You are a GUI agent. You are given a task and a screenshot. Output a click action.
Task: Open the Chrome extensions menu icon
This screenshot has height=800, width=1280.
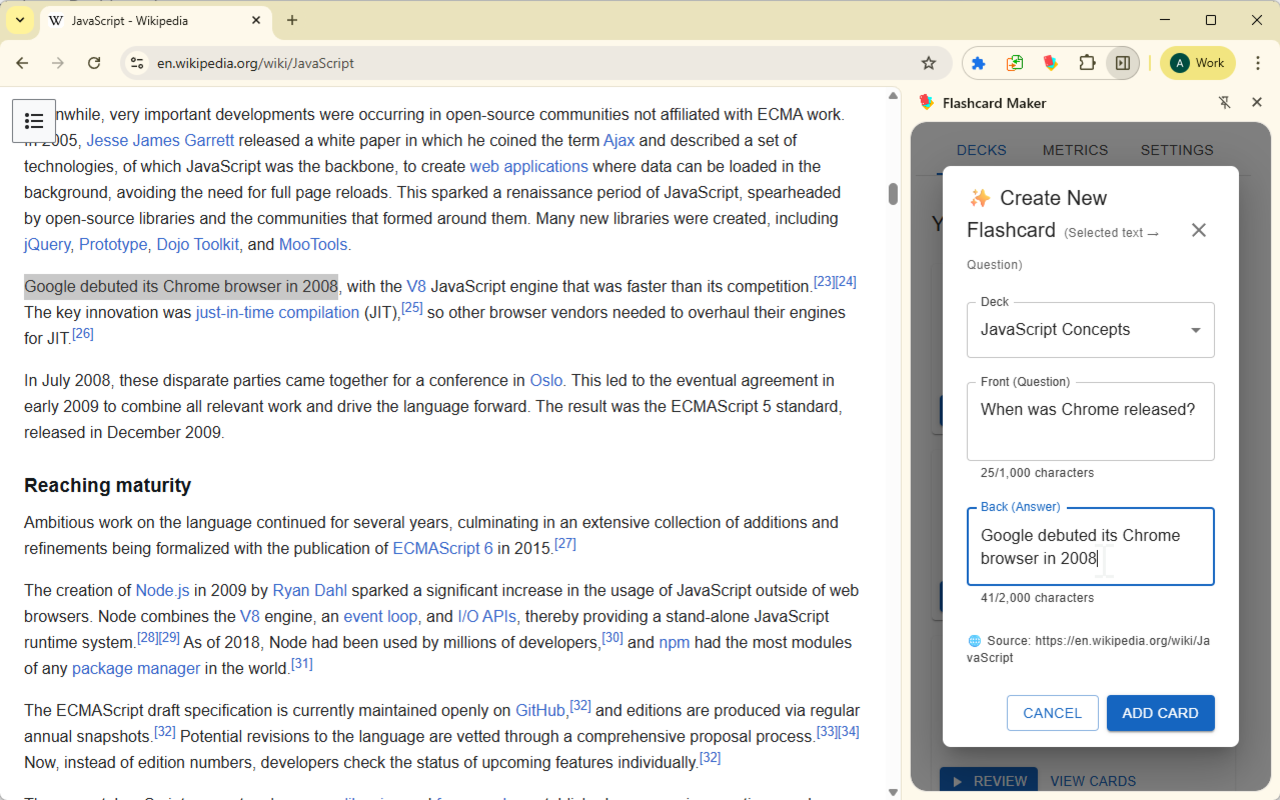(1087, 63)
